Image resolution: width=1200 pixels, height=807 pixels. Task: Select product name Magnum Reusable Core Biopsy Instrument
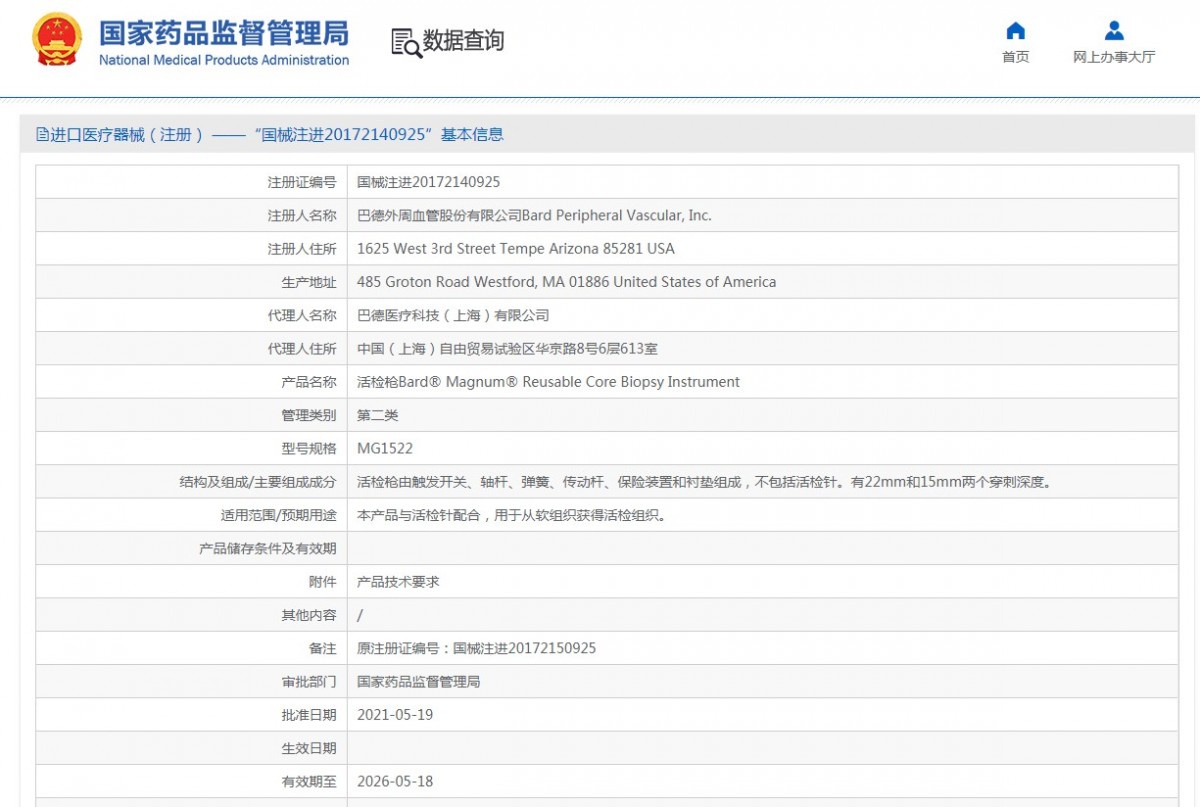click(548, 382)
